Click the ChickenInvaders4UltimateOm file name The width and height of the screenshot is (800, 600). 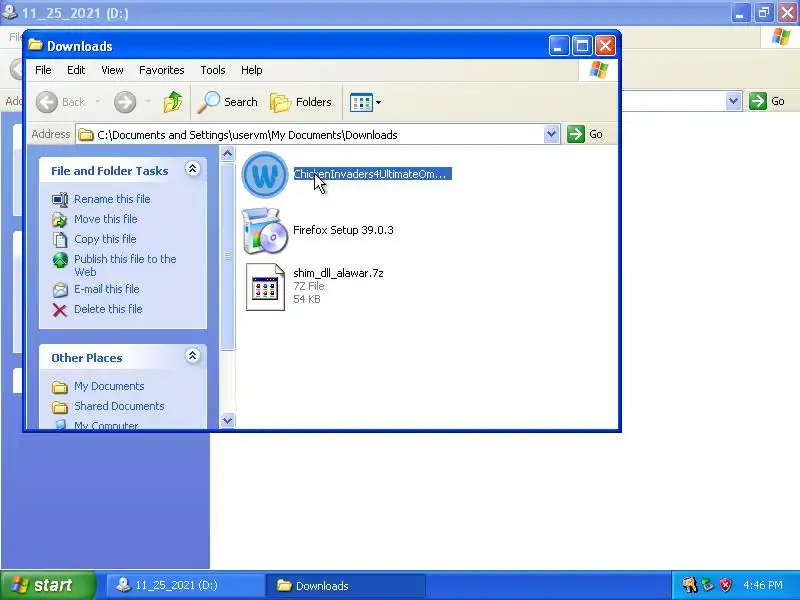[x=372, y=174]
